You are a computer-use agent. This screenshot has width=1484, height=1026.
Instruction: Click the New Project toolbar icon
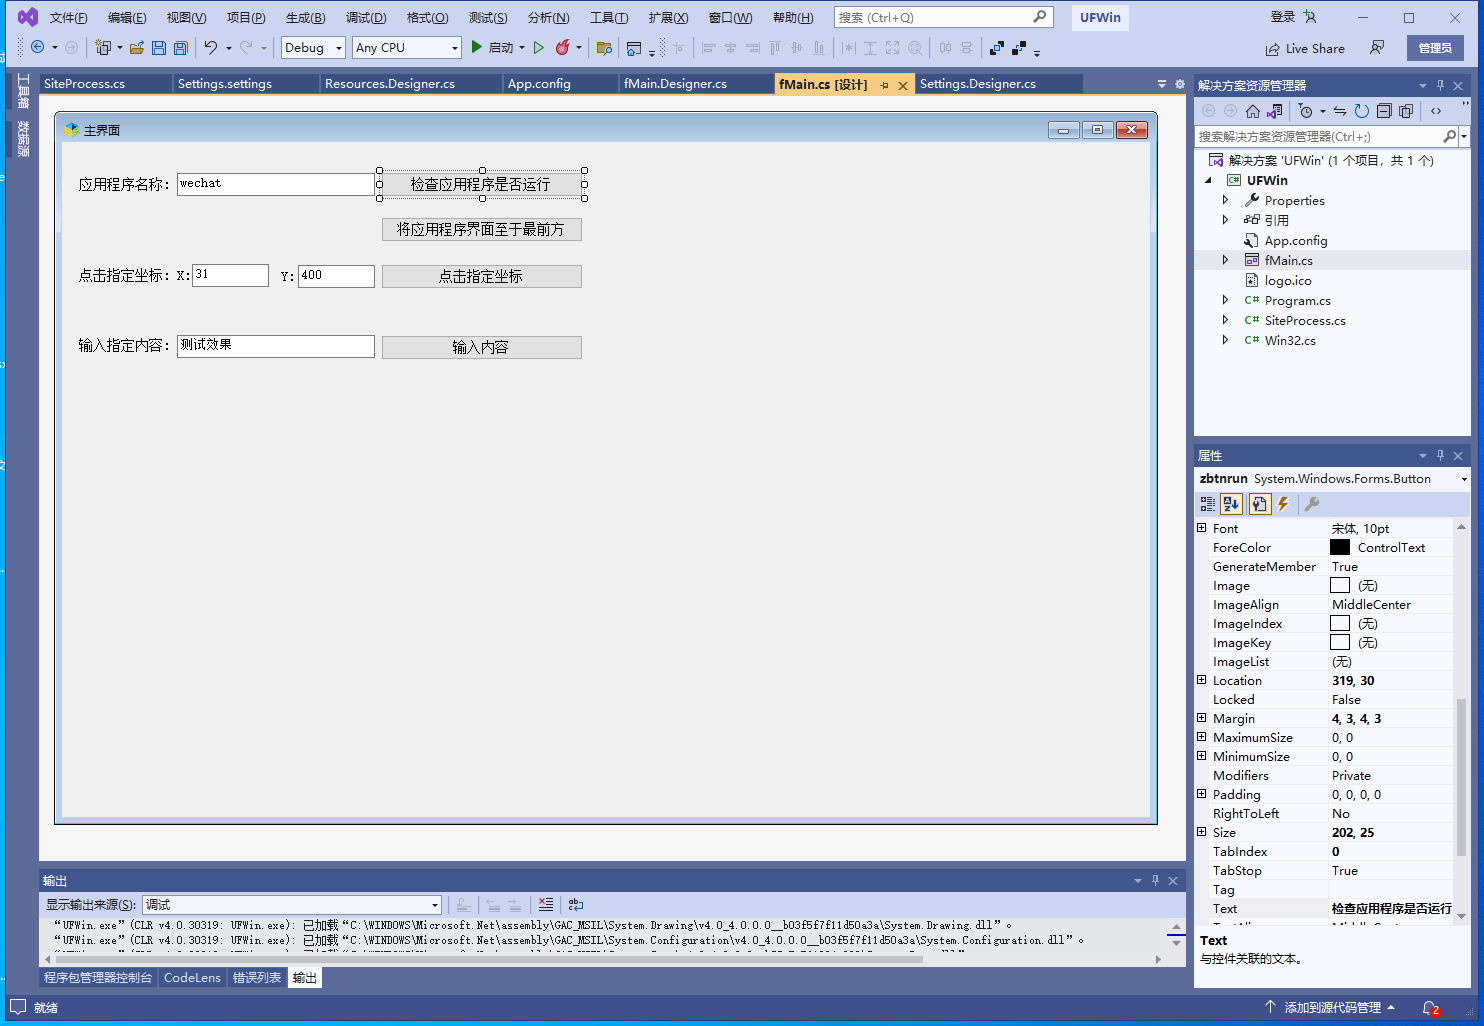[102, 47]
